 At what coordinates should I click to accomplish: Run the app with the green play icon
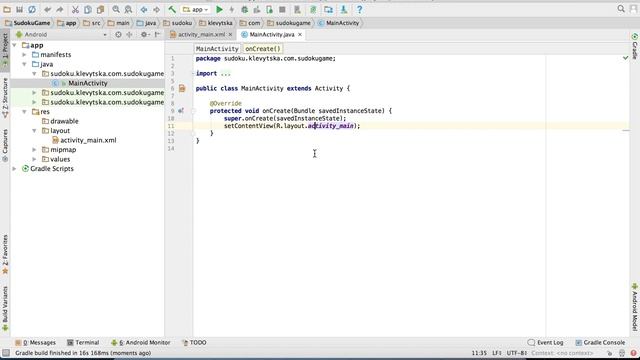219,9
